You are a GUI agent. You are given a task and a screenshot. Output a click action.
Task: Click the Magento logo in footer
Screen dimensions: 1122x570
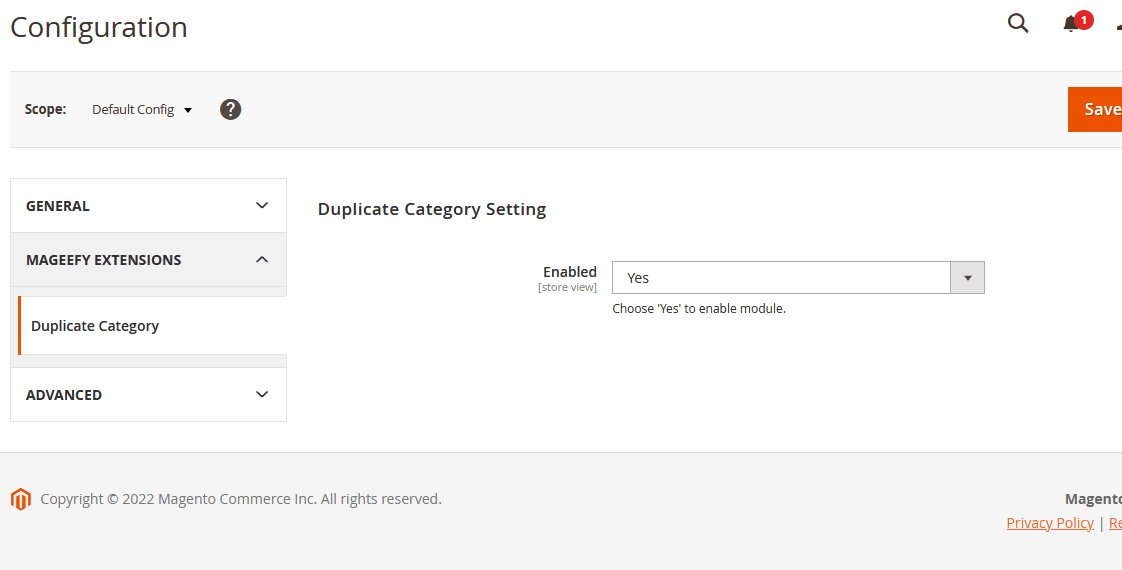(x=21, y=499)
